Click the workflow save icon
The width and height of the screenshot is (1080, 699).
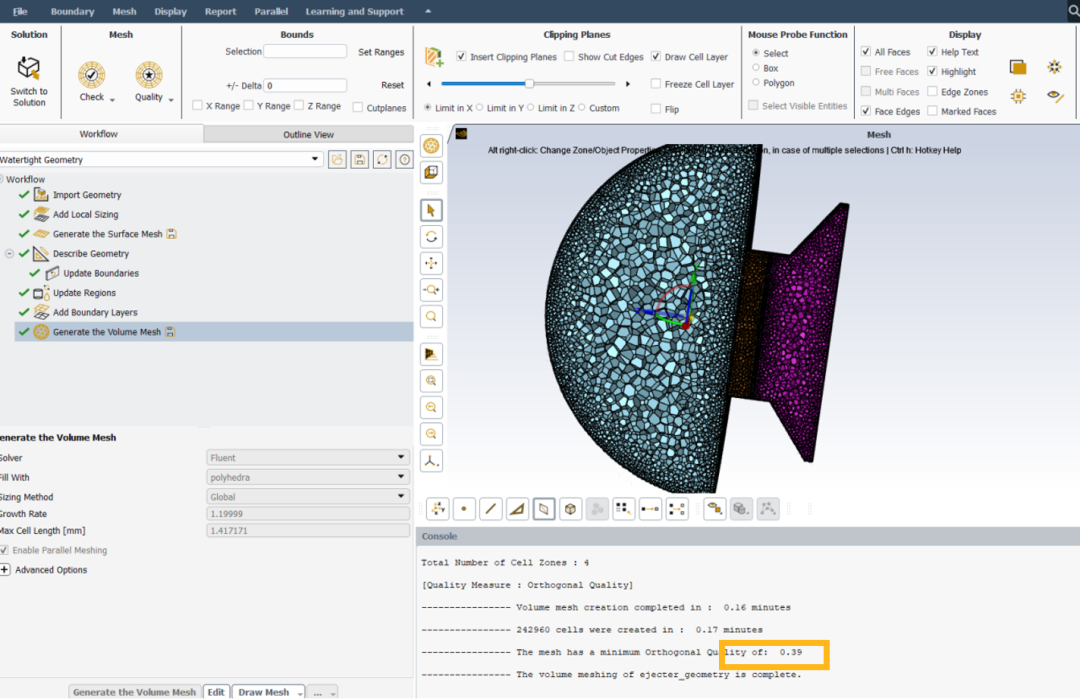(x=360, y=160)
